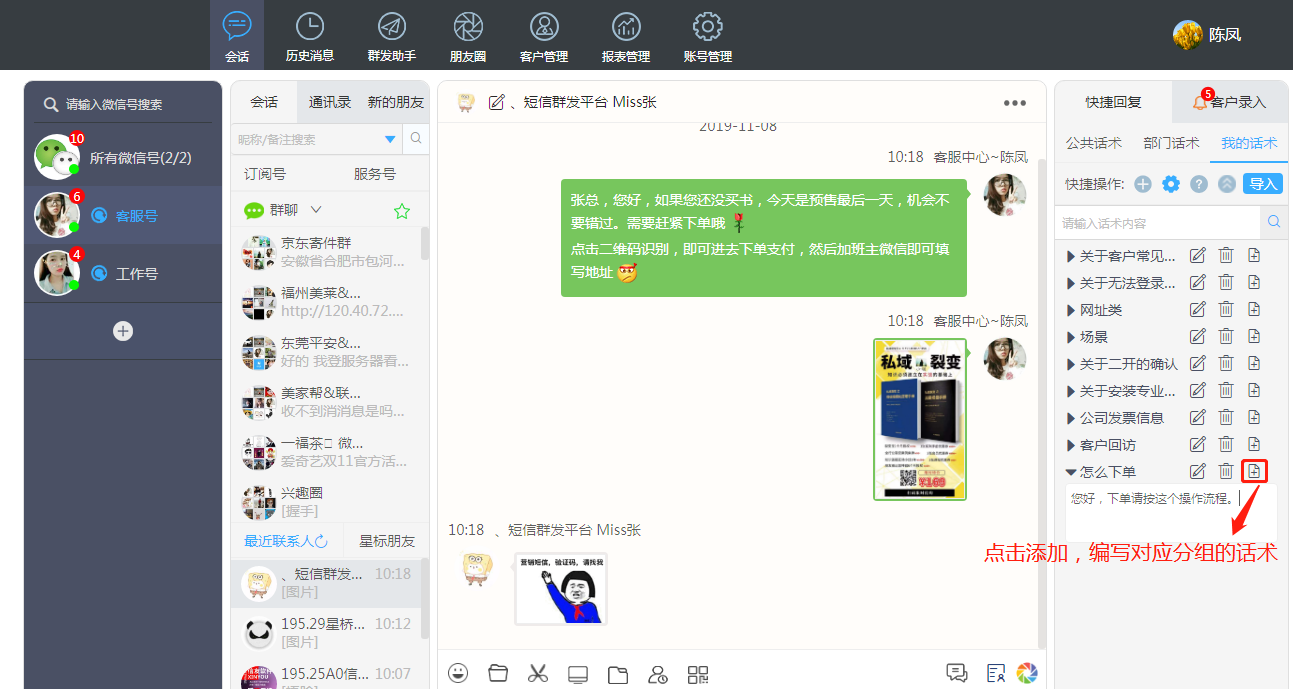Select the 客服号 WeChat account

123,215
